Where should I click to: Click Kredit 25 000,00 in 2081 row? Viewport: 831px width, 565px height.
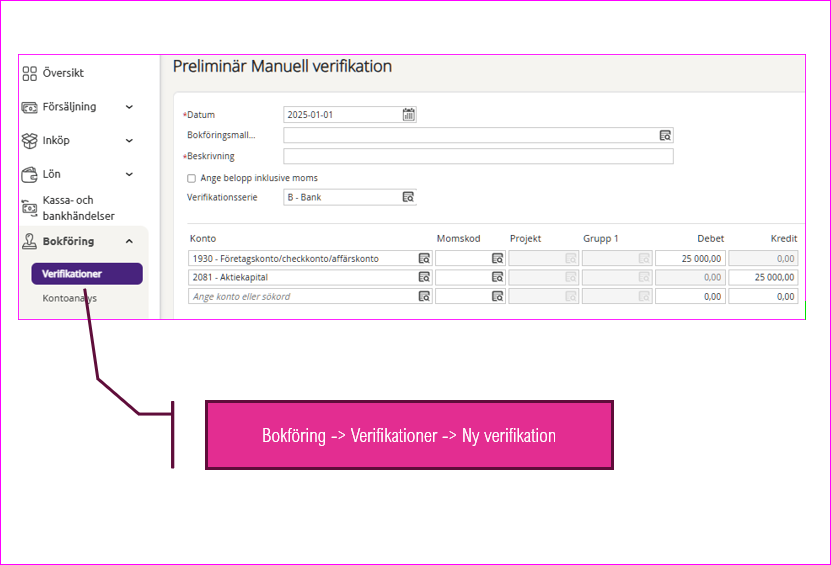[x=763, y=277]
